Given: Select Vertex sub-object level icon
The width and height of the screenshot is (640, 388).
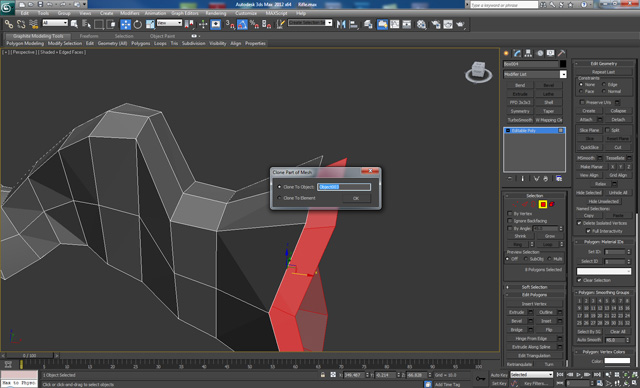Looking at the screenshot, I should coord(515,204).
